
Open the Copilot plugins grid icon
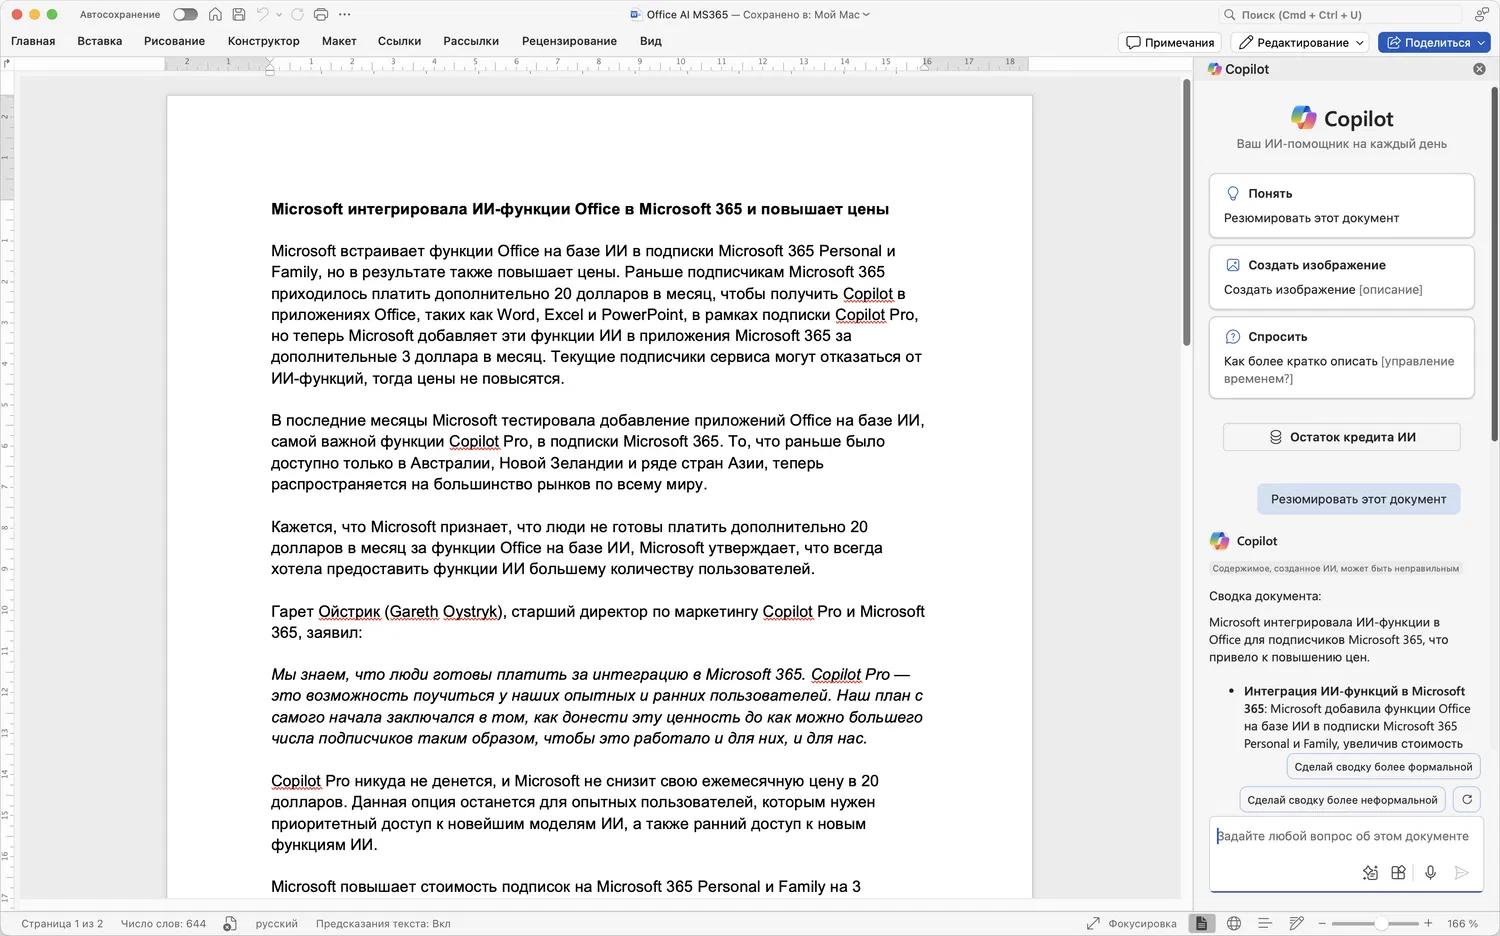(1398, 873)
